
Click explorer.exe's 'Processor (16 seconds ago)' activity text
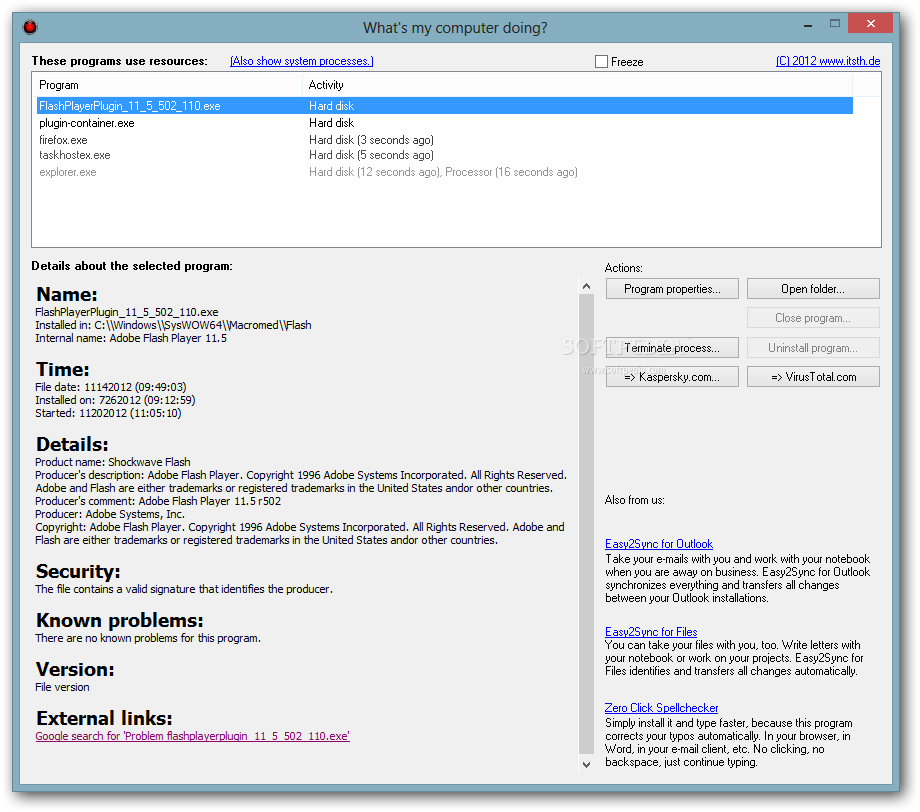coord(512,172)
